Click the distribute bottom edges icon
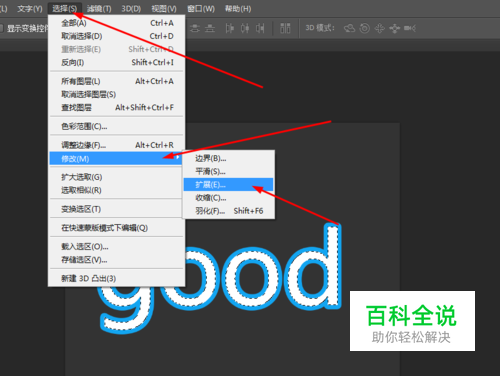 [210, 29]
